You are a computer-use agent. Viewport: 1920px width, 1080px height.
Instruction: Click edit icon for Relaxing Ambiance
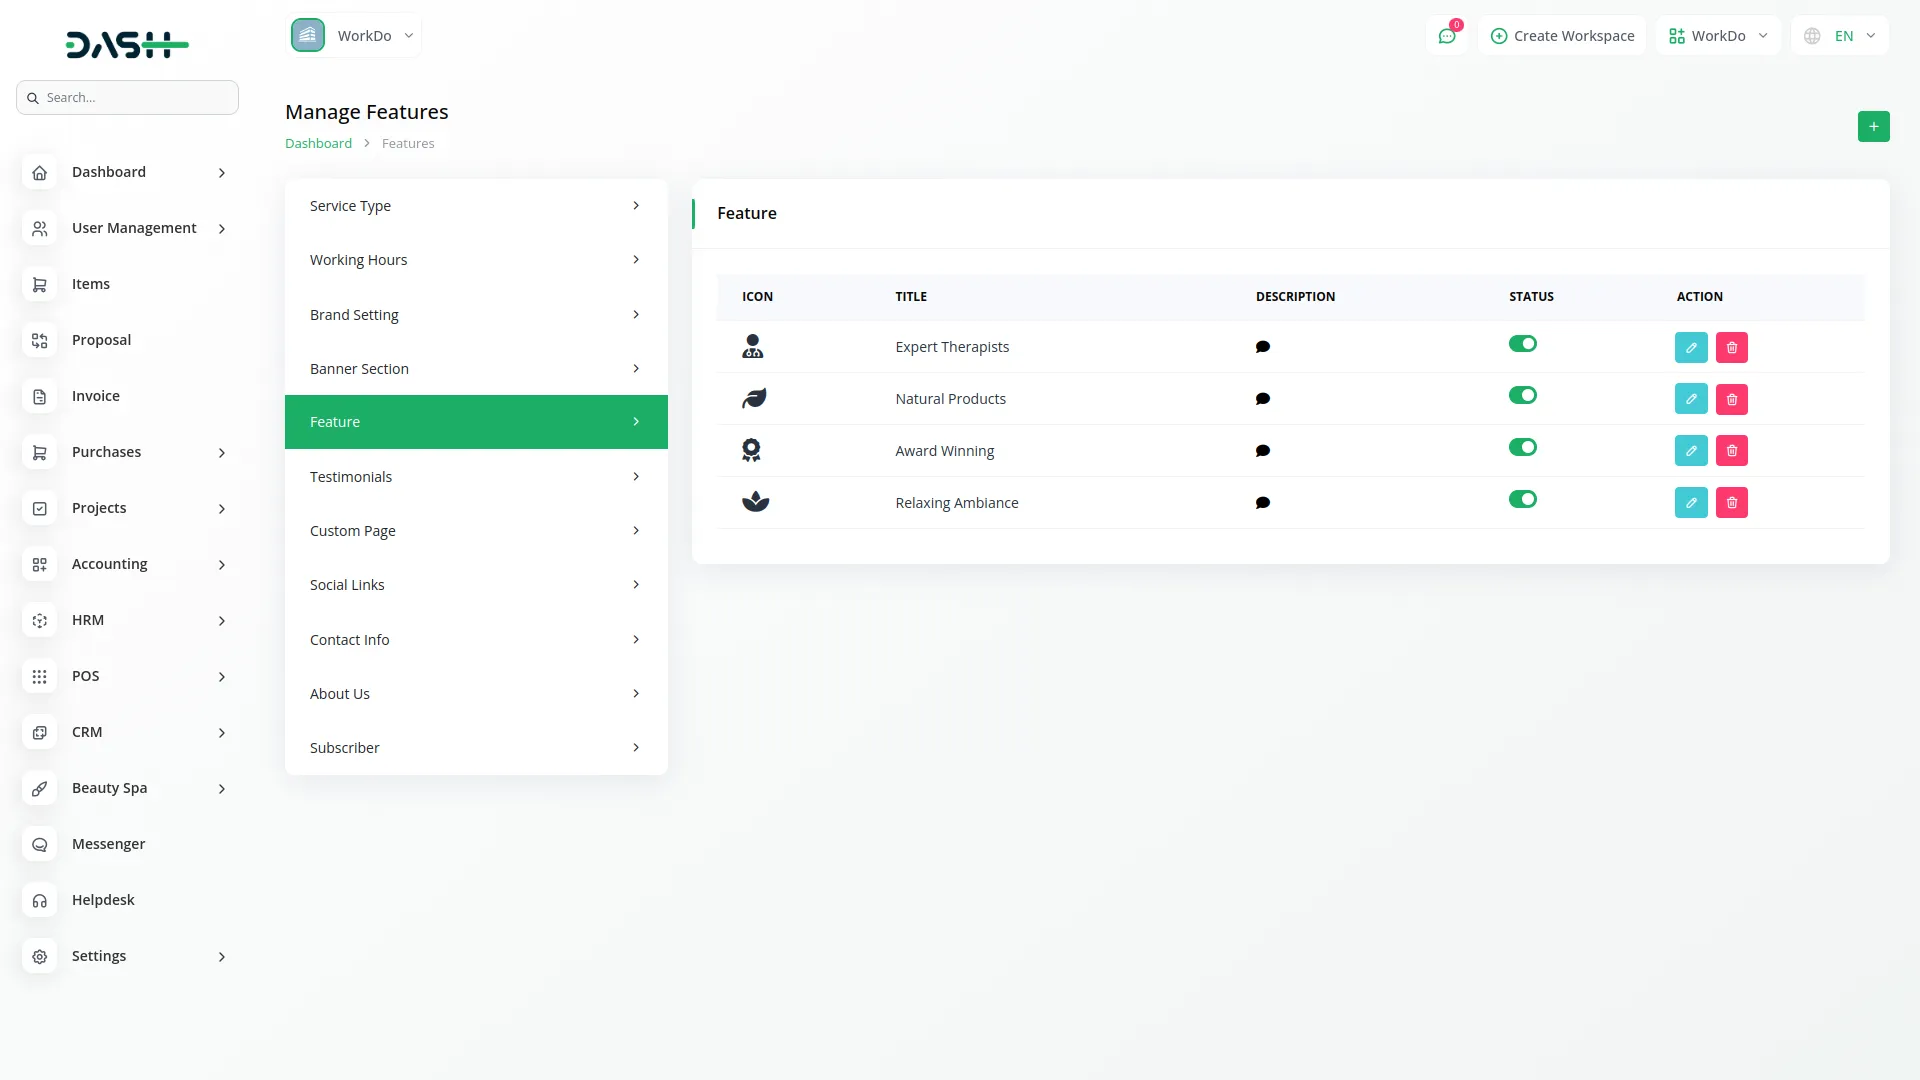click(x=1690, y=502)
